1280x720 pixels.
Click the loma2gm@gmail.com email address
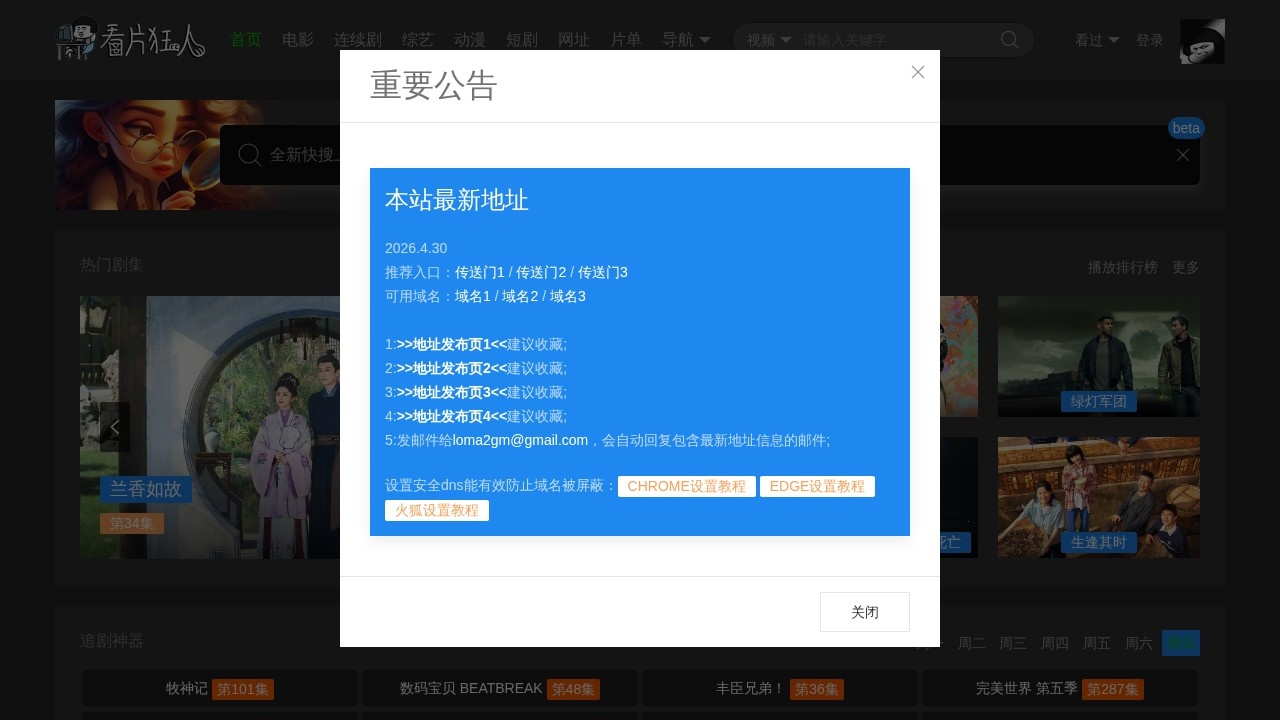(520, 440)
